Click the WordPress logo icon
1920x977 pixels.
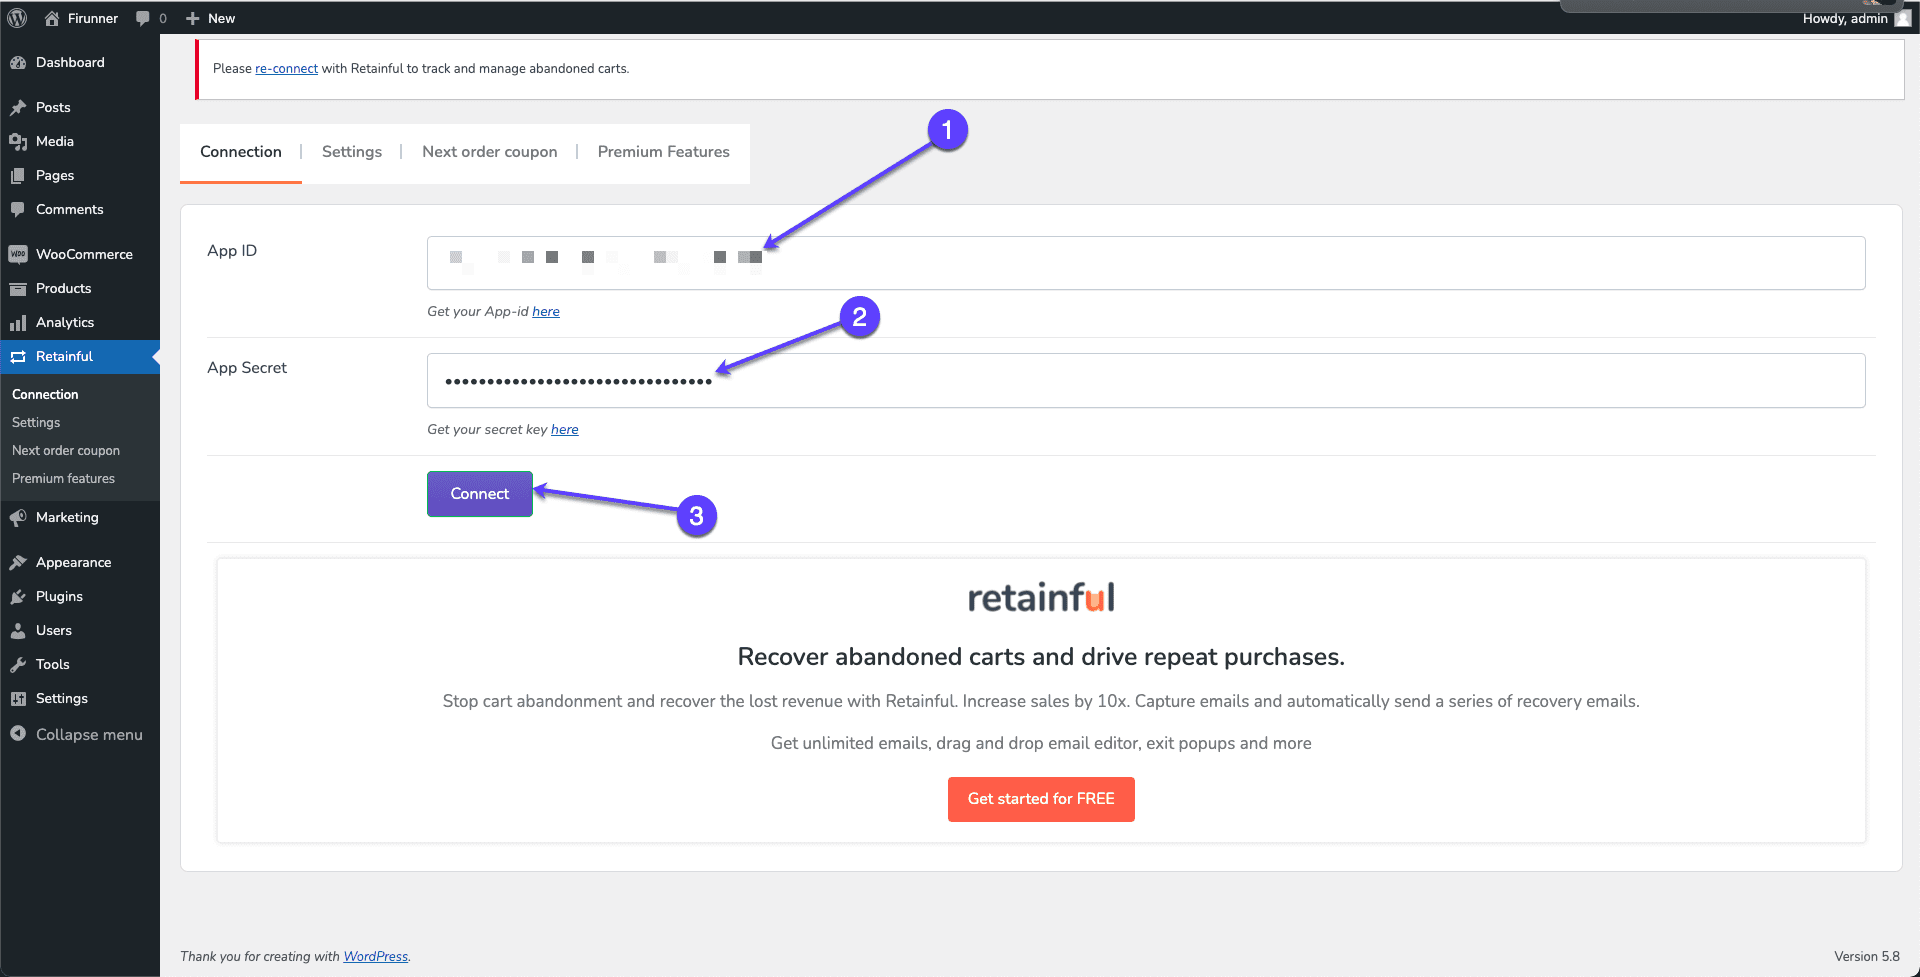click(x=17, y=18)
